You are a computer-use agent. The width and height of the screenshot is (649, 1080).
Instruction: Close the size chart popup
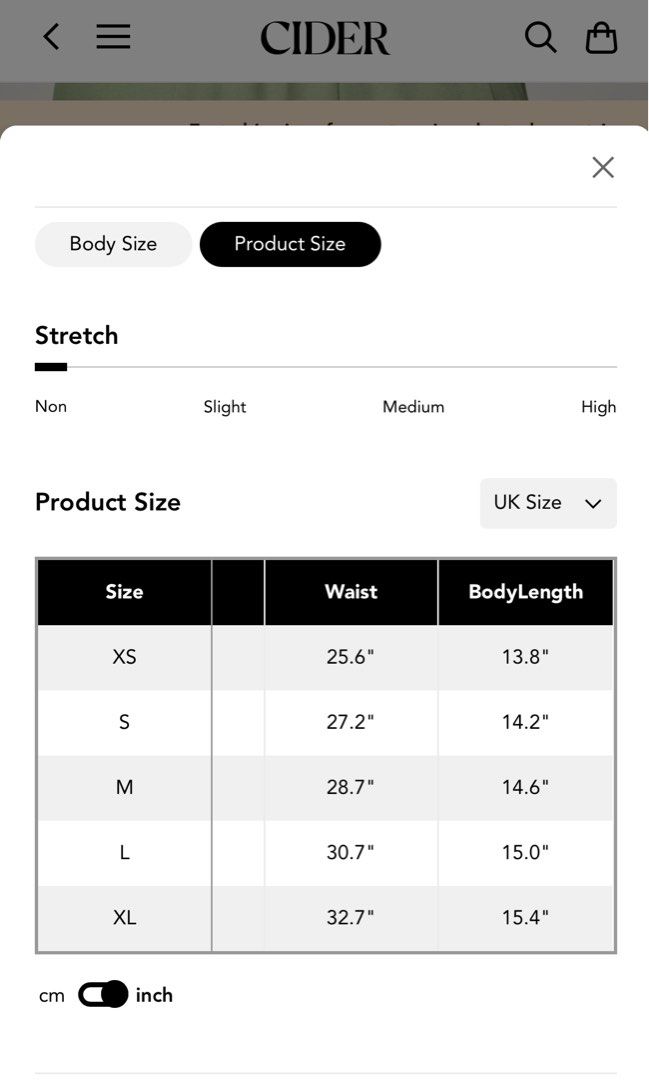click(603, 167)
